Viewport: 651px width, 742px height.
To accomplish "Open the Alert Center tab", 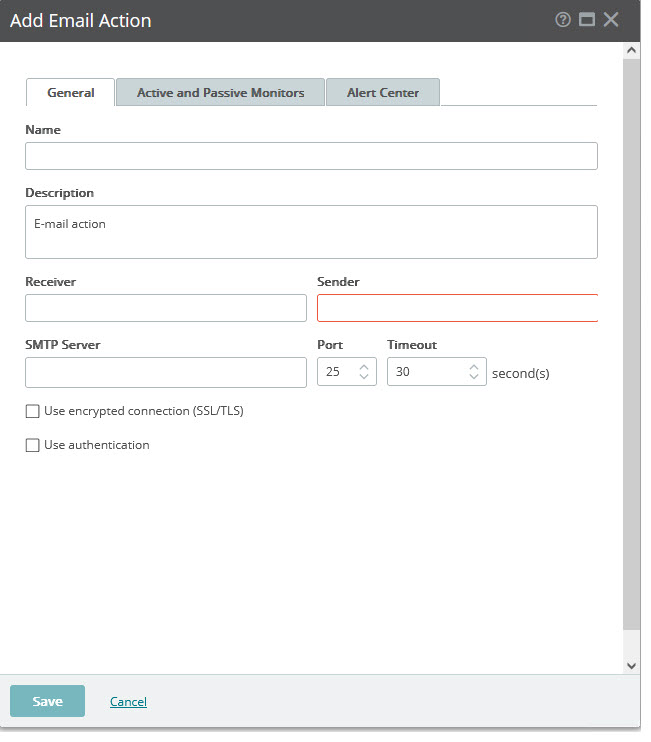I will point(383,92).
